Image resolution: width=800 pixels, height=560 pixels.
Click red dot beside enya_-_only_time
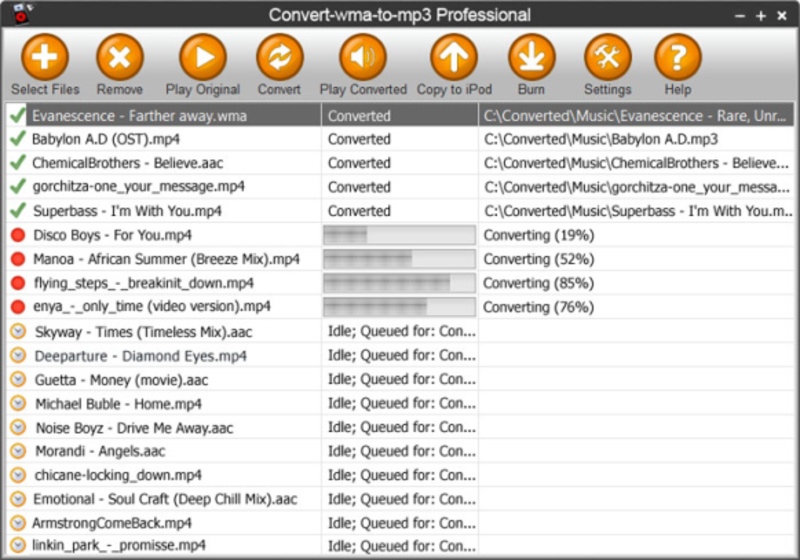(x=18, y=307)
